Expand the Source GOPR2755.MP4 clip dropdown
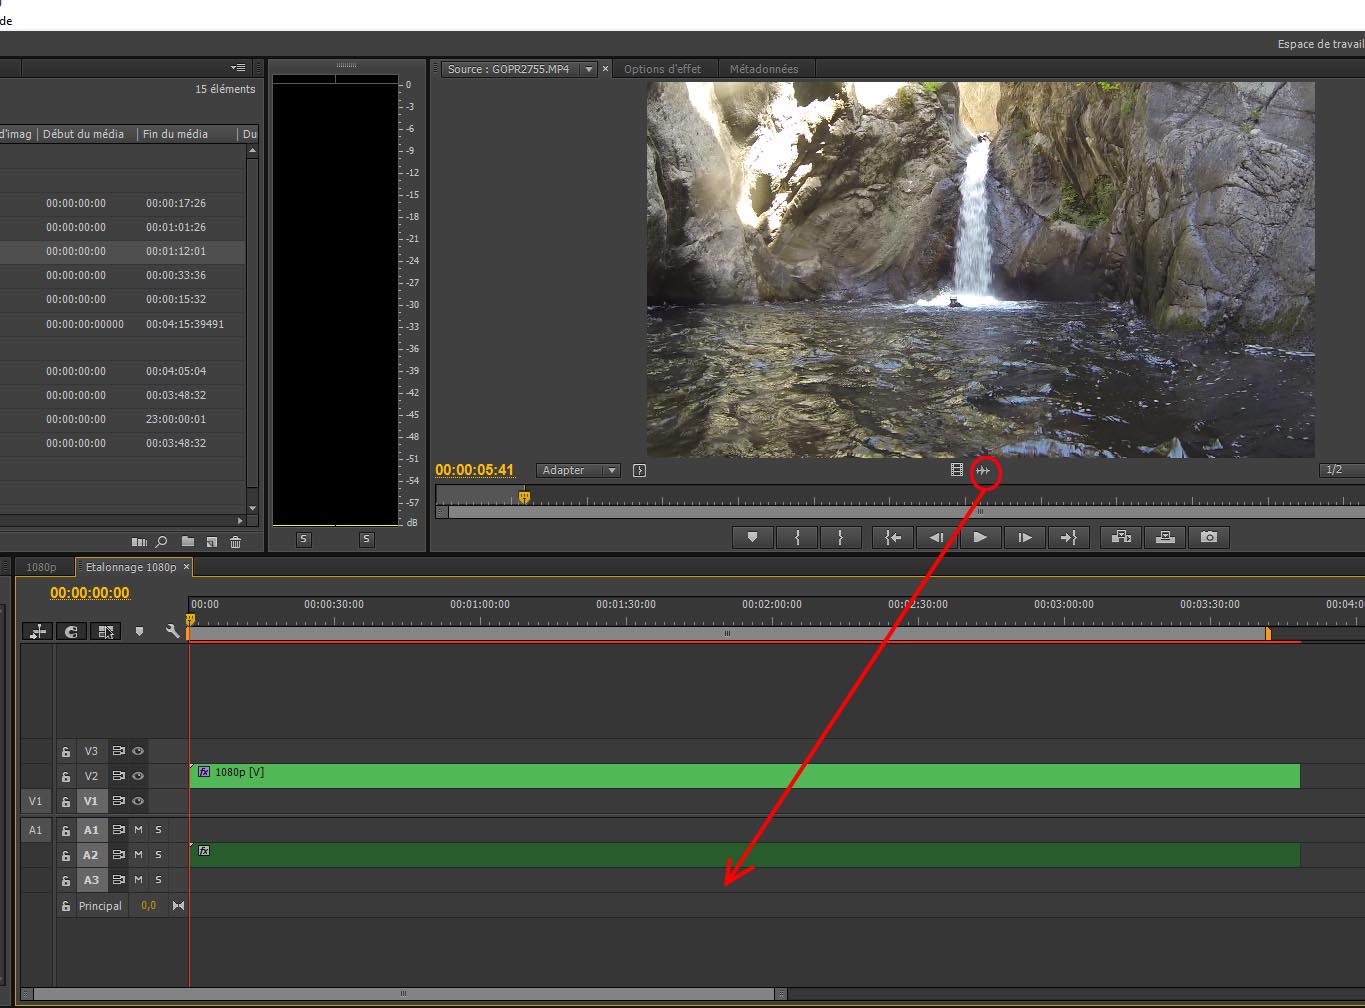The height and width of the screenshot is (1008, 1365). tap(589, 69)
